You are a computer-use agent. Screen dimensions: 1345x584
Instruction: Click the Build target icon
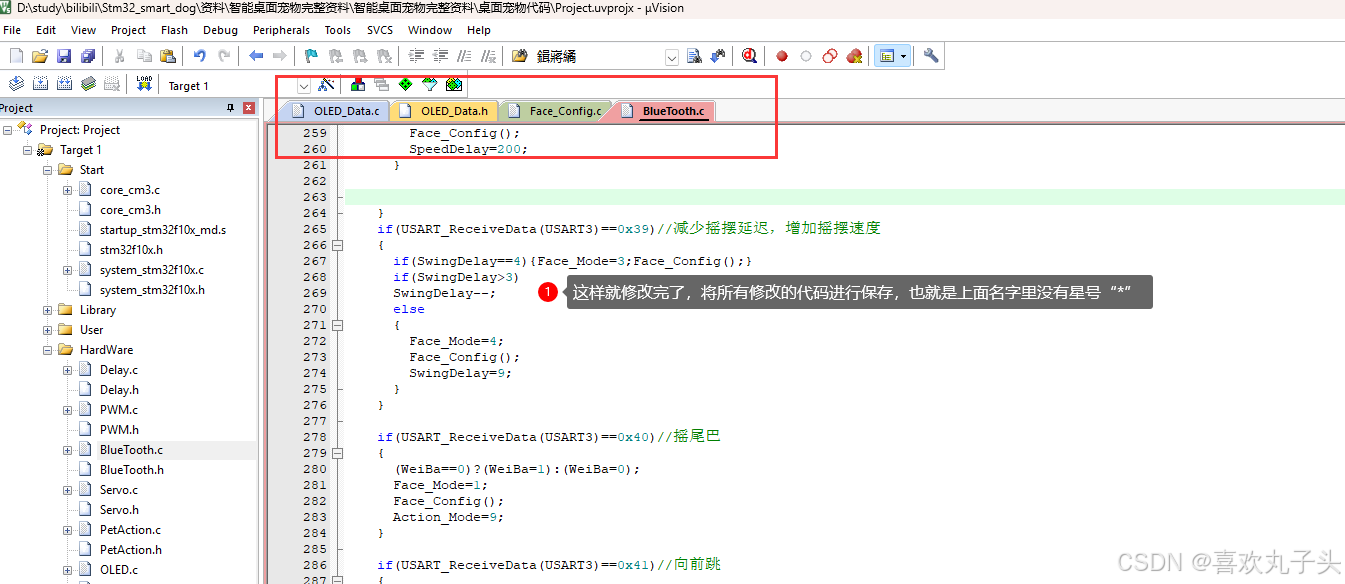point(40,84)
